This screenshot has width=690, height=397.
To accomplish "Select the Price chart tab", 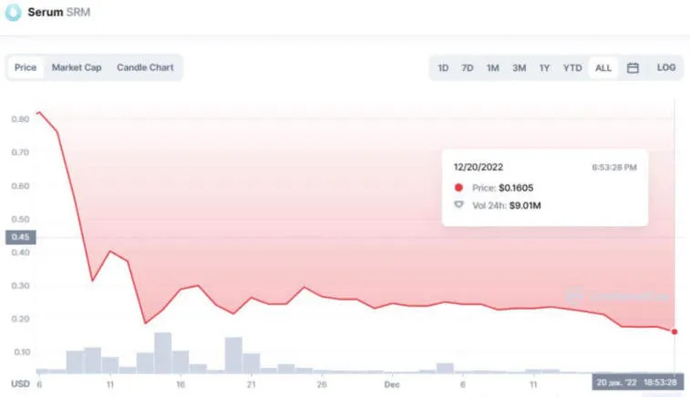I will [26, 68].
